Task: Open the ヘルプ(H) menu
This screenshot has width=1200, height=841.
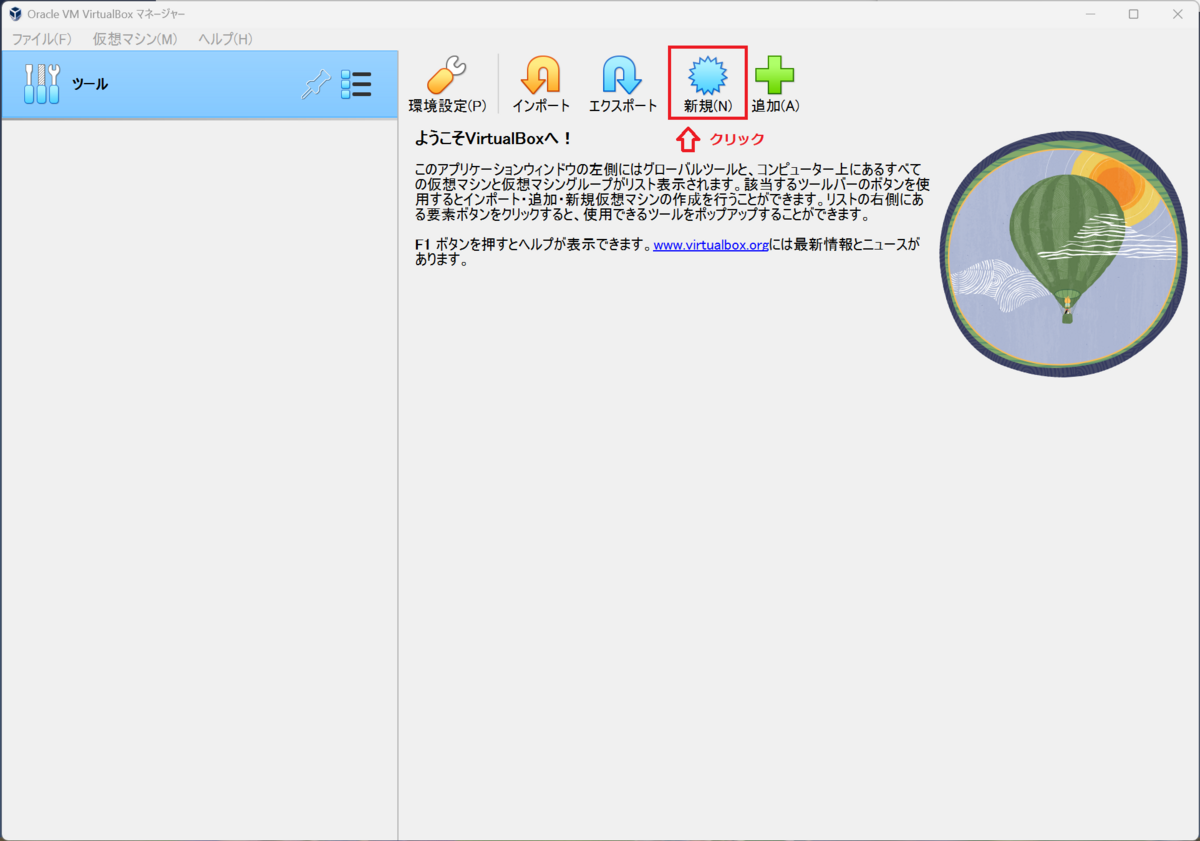Action: [x=225, y=38]
